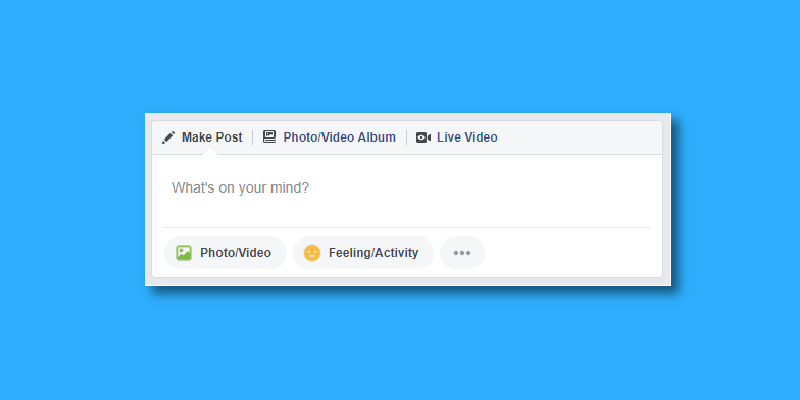Click separator between Make Post and Photo/Video Album
The width and height of the screenshot is (800, 400).
coord(253,138)
